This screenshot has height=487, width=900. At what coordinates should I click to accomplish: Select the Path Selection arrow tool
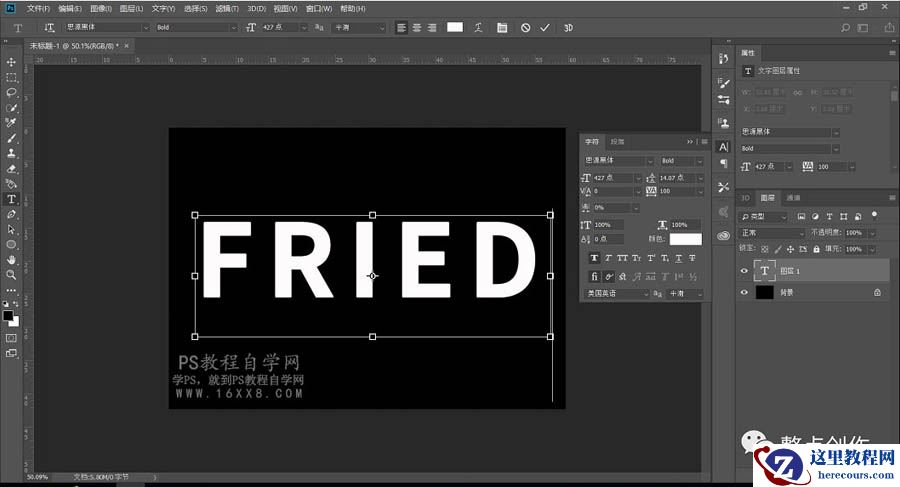[x=11, y=229]
